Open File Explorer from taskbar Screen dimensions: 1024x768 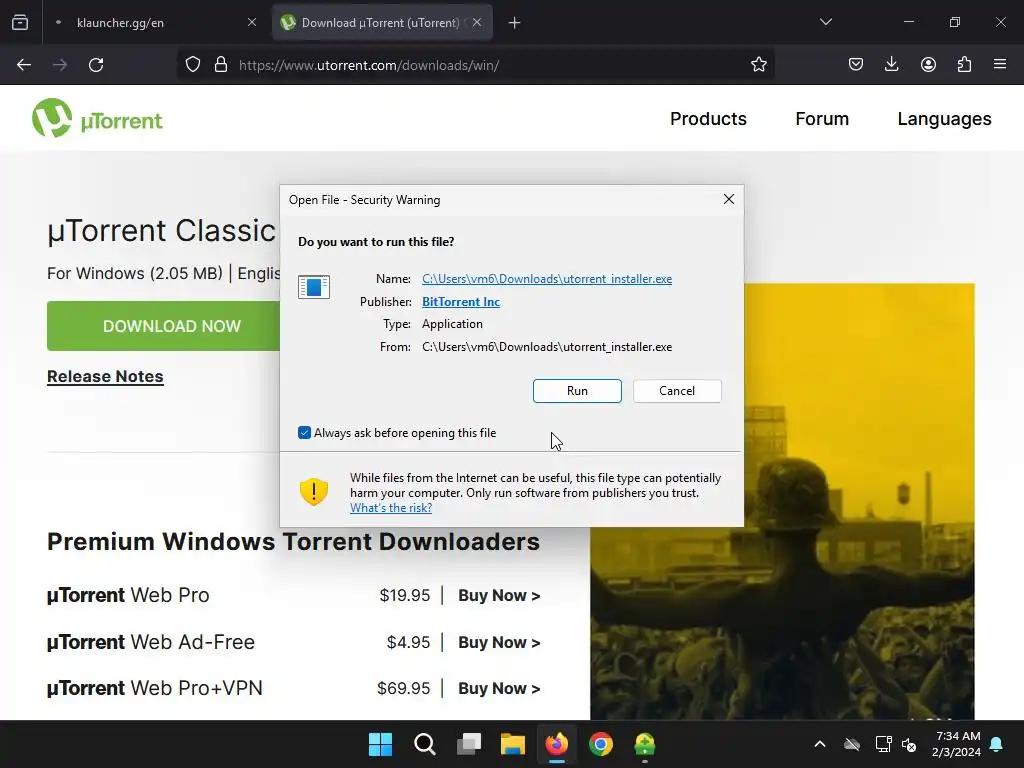[x=513, y=744]
